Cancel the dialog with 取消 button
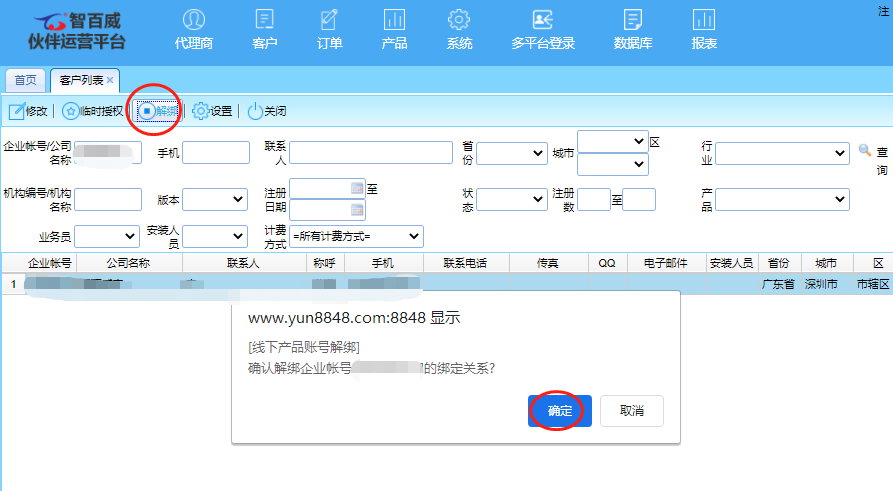 tap(631, 411)
